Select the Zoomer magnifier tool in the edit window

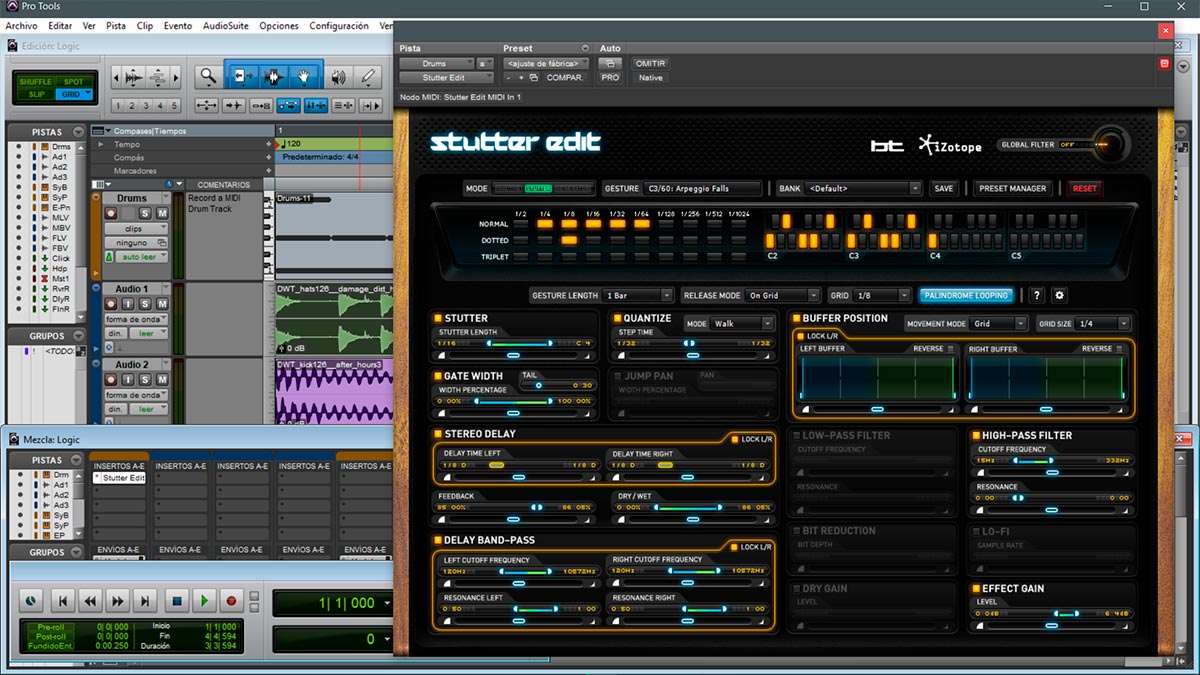208,76
